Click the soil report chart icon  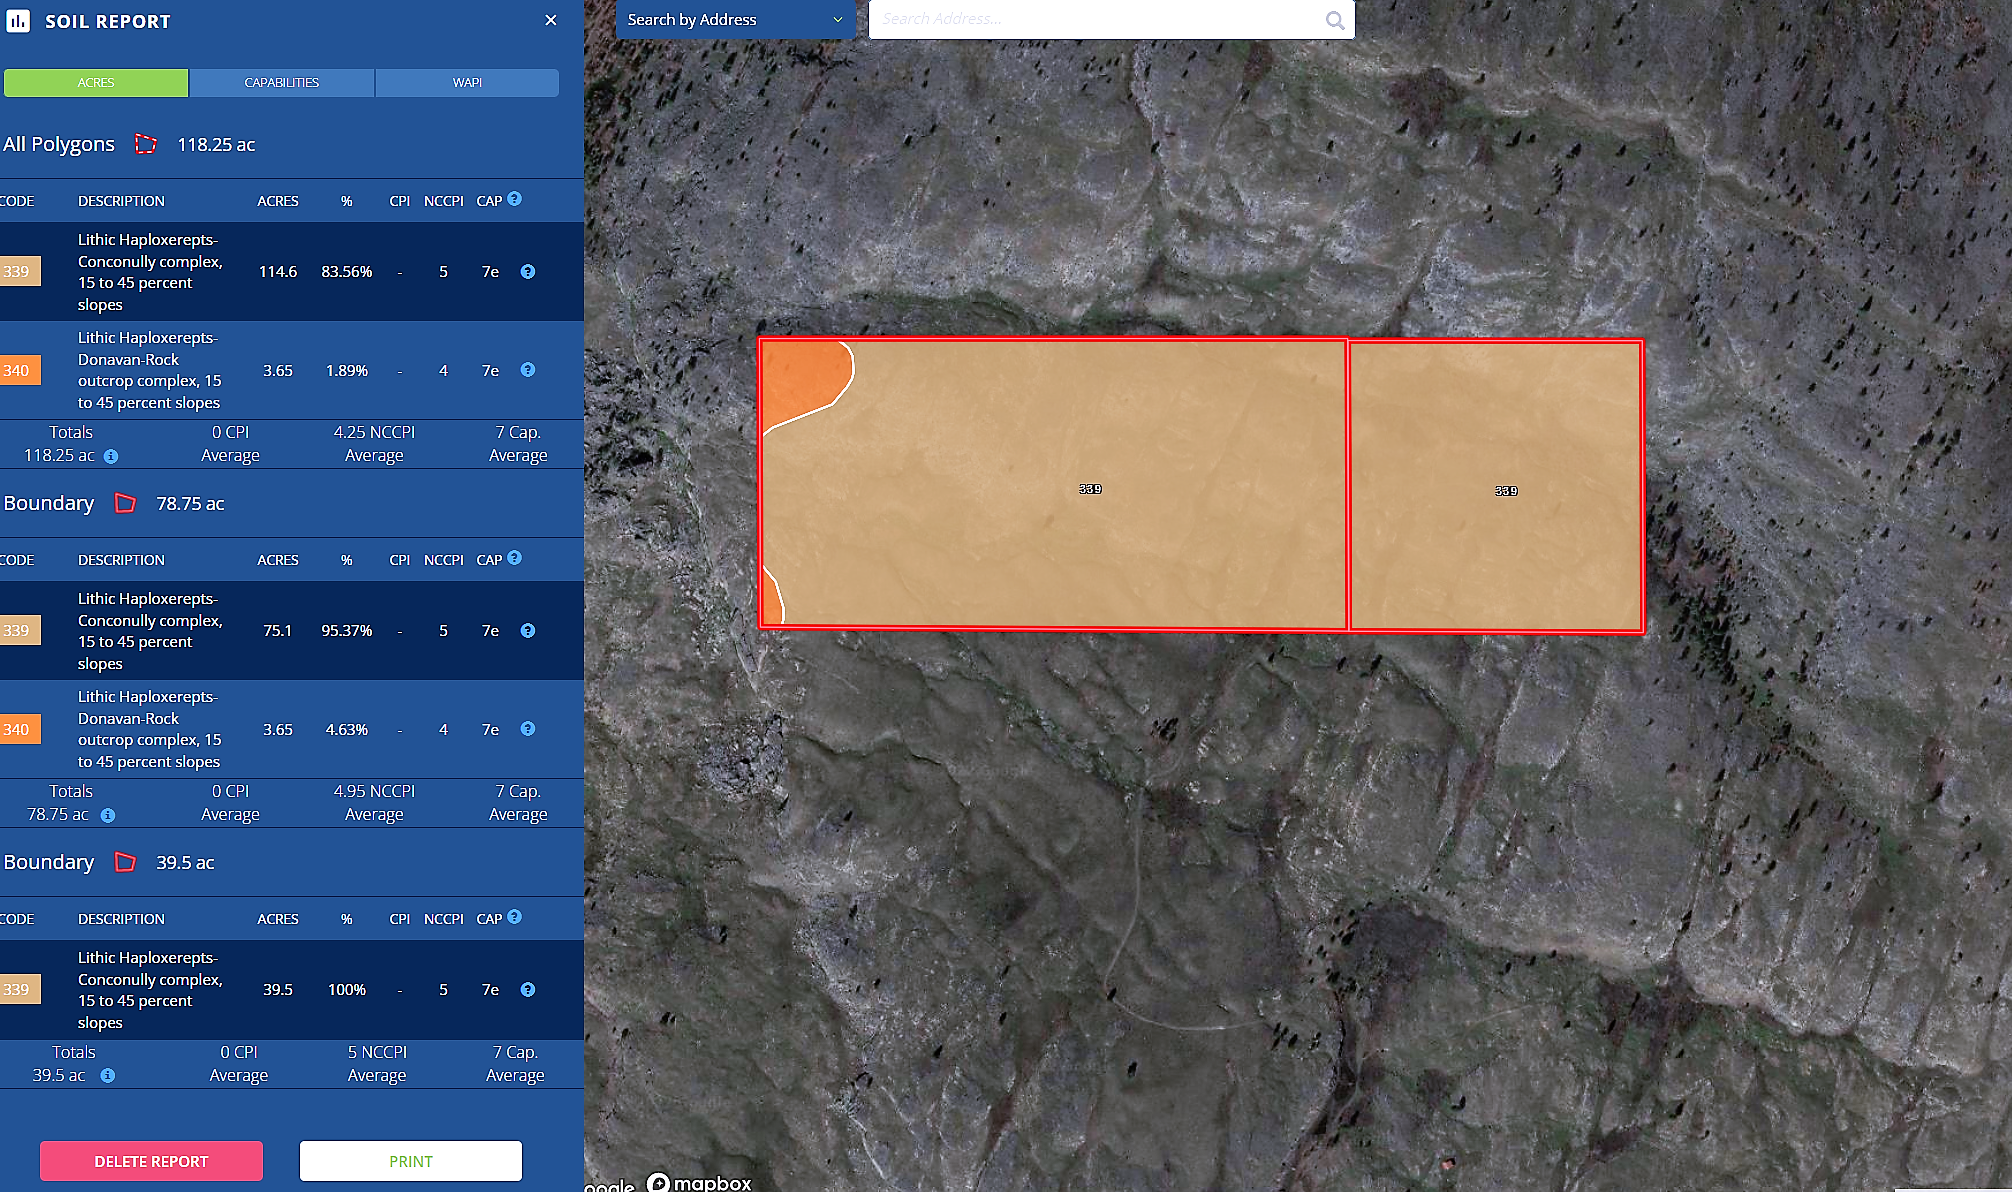18,21
